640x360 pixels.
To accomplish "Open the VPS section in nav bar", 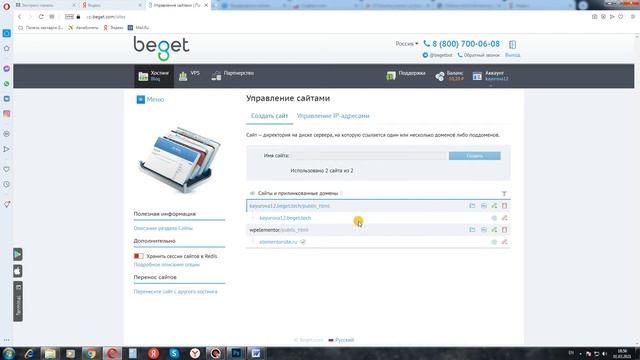I will [x=189, y=76].
